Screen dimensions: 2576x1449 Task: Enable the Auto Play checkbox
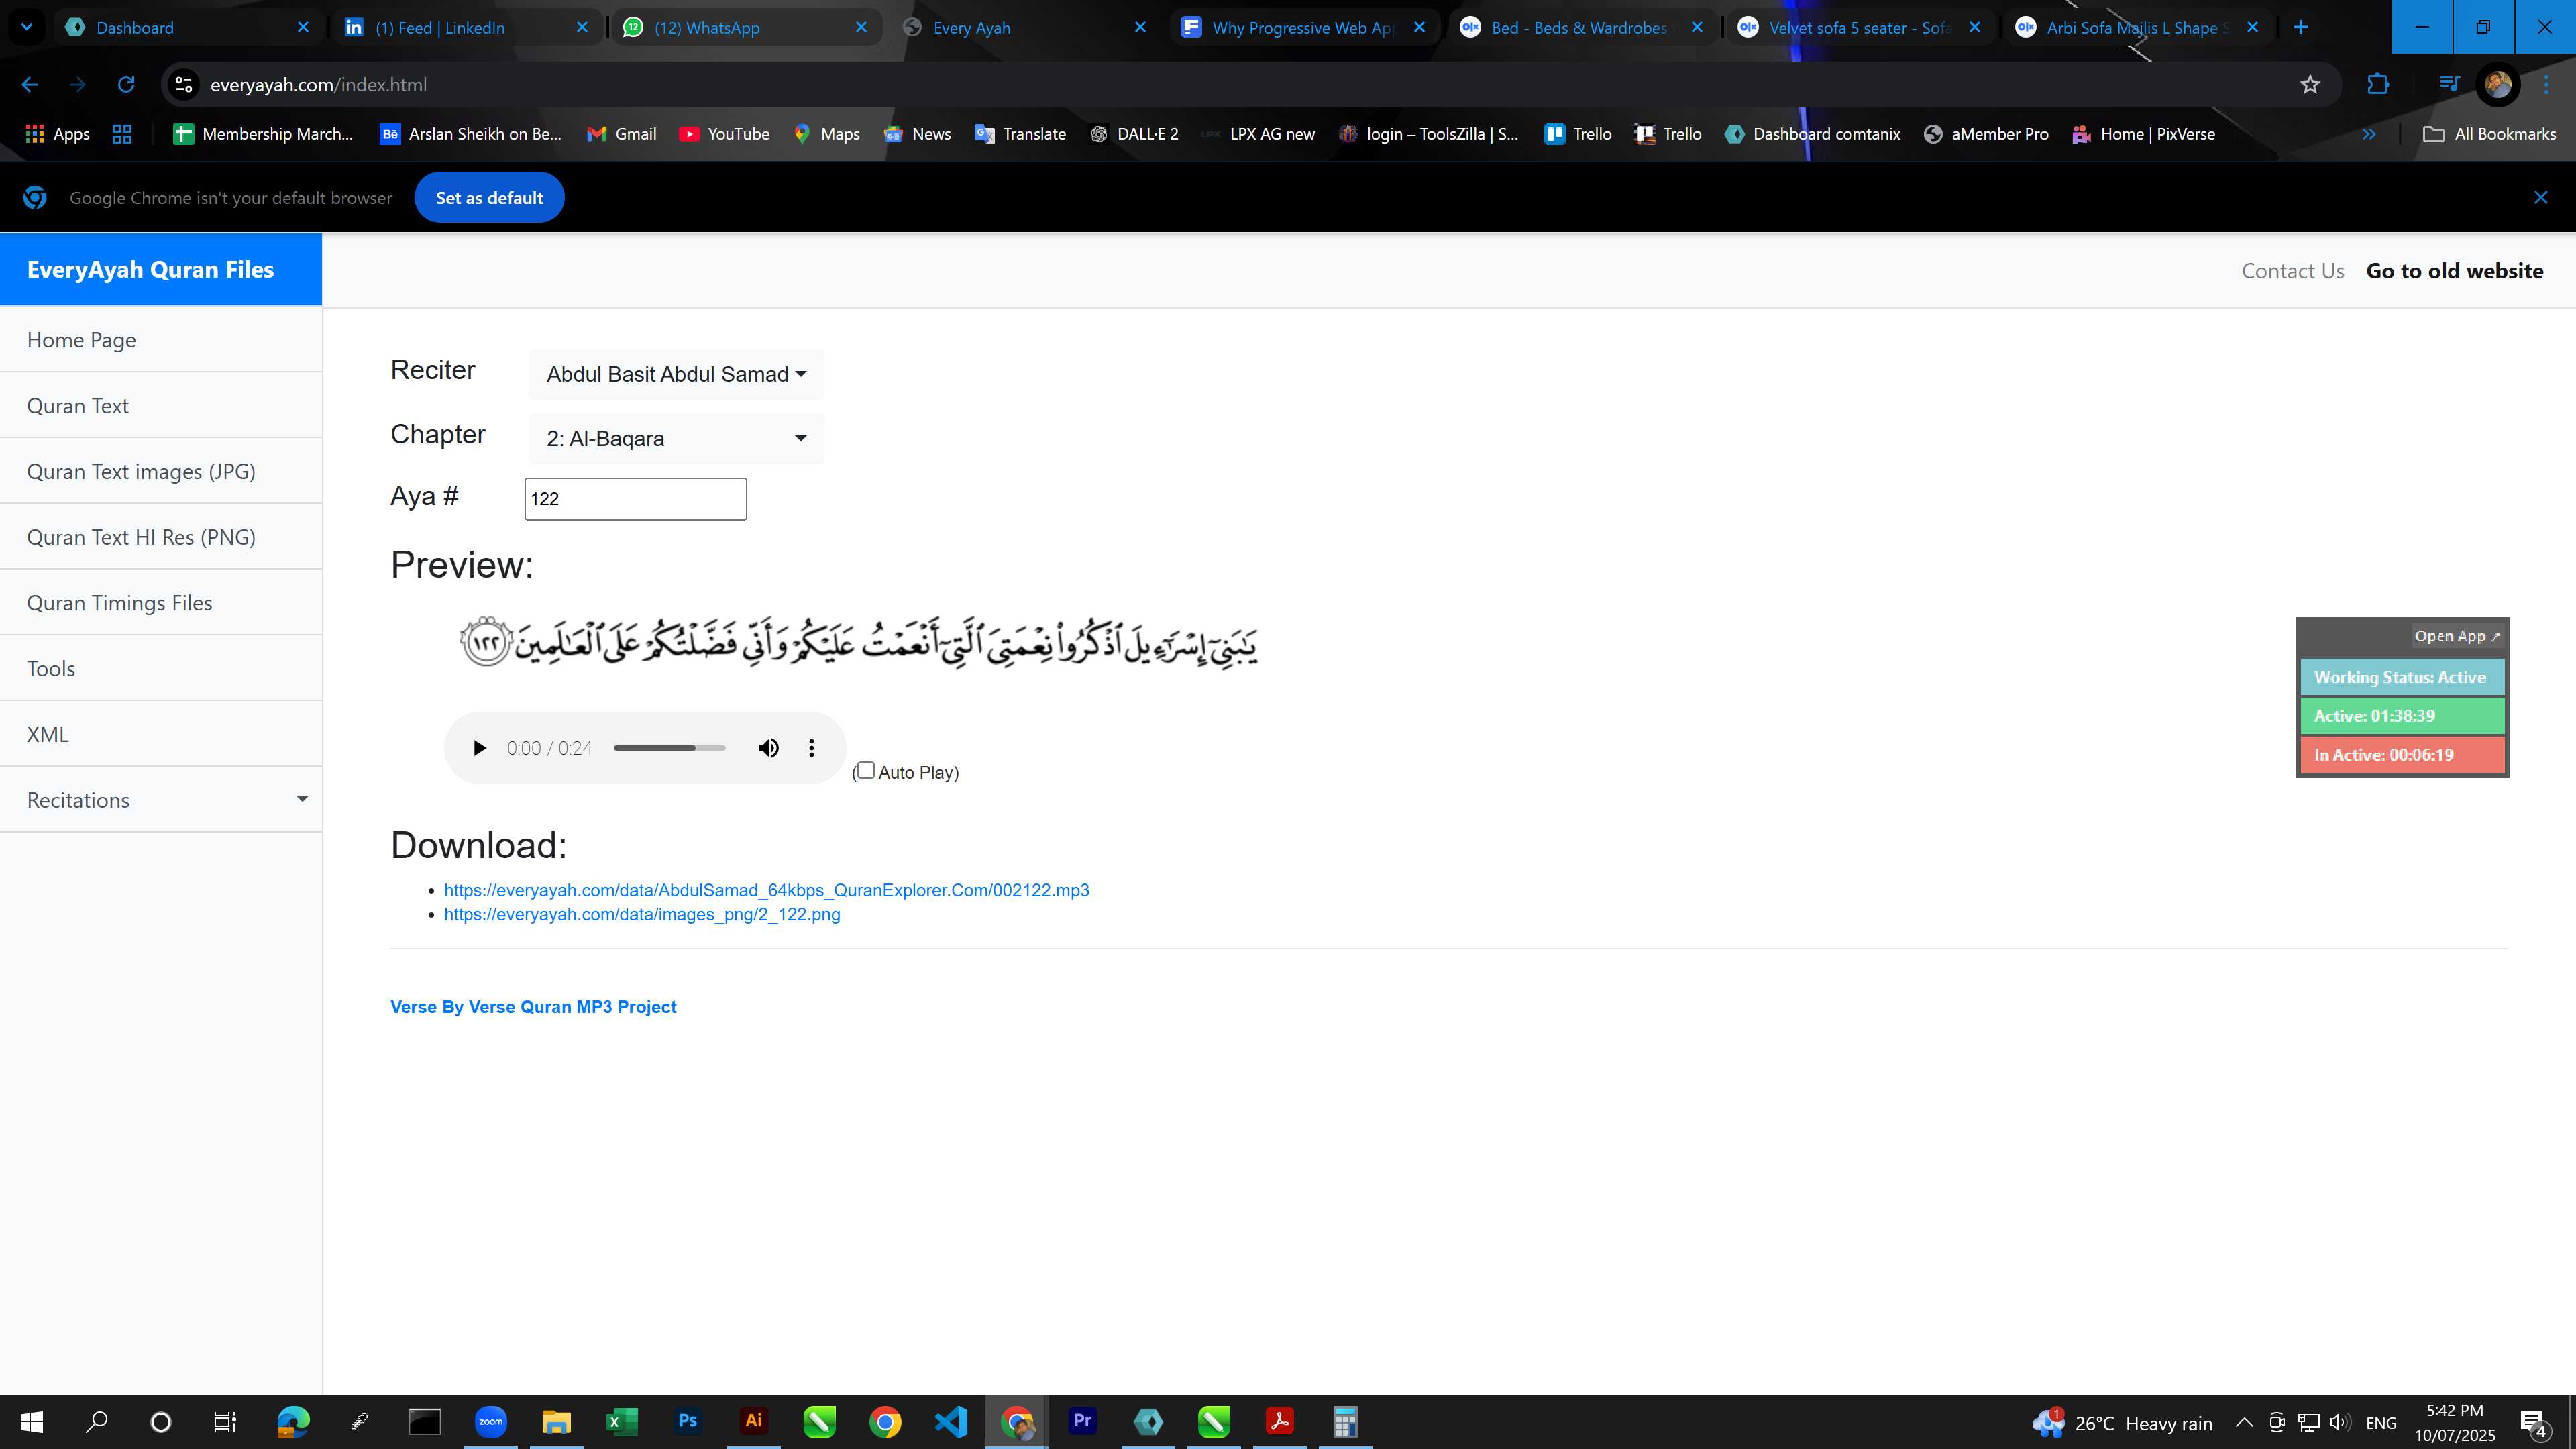pyautogui.click(x=866, y=770)
